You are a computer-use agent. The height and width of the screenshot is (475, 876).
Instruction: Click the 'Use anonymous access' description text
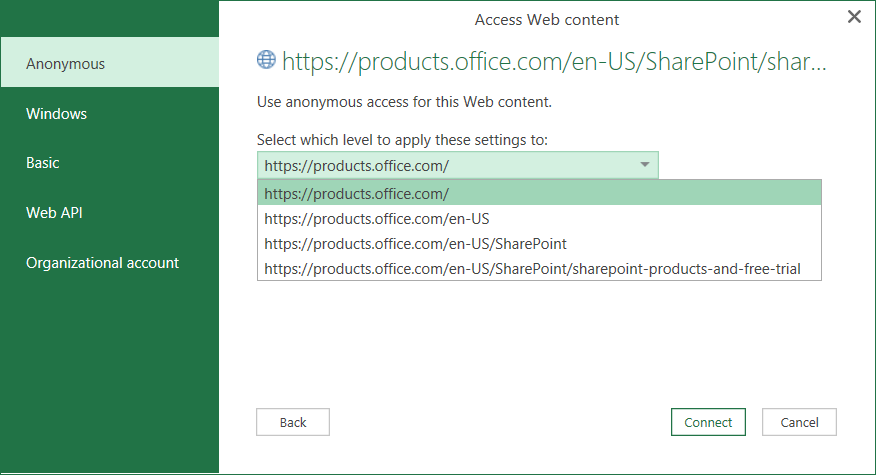coord(404,102)
